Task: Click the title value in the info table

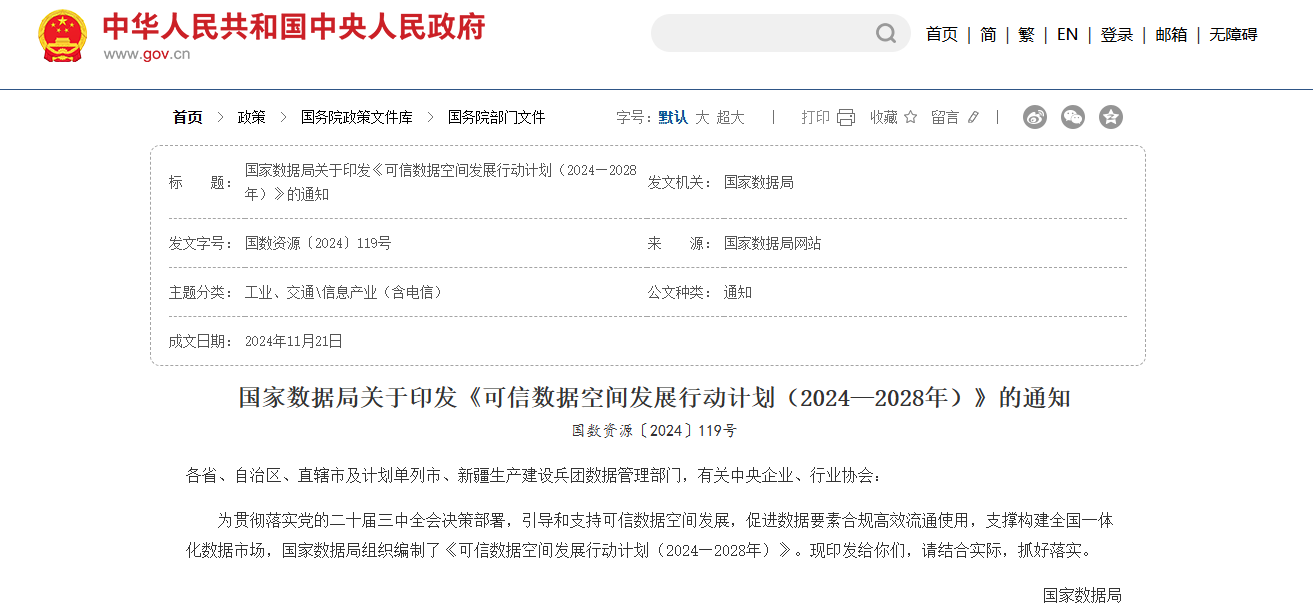Action: click(x=441, y=182)
